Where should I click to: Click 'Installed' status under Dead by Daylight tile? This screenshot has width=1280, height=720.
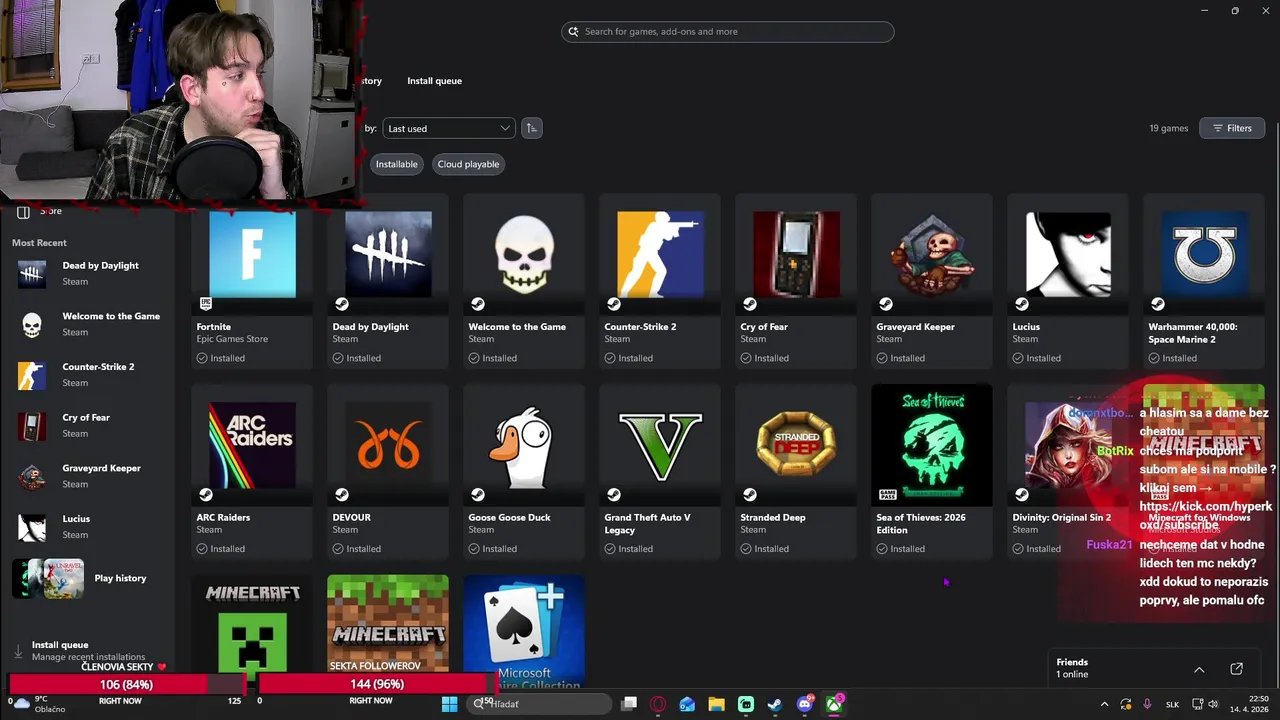[356, 358]
